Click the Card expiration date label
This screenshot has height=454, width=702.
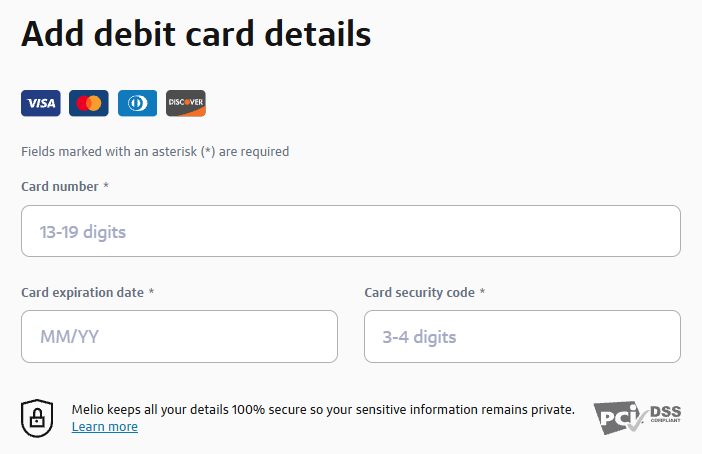point(82,292)
